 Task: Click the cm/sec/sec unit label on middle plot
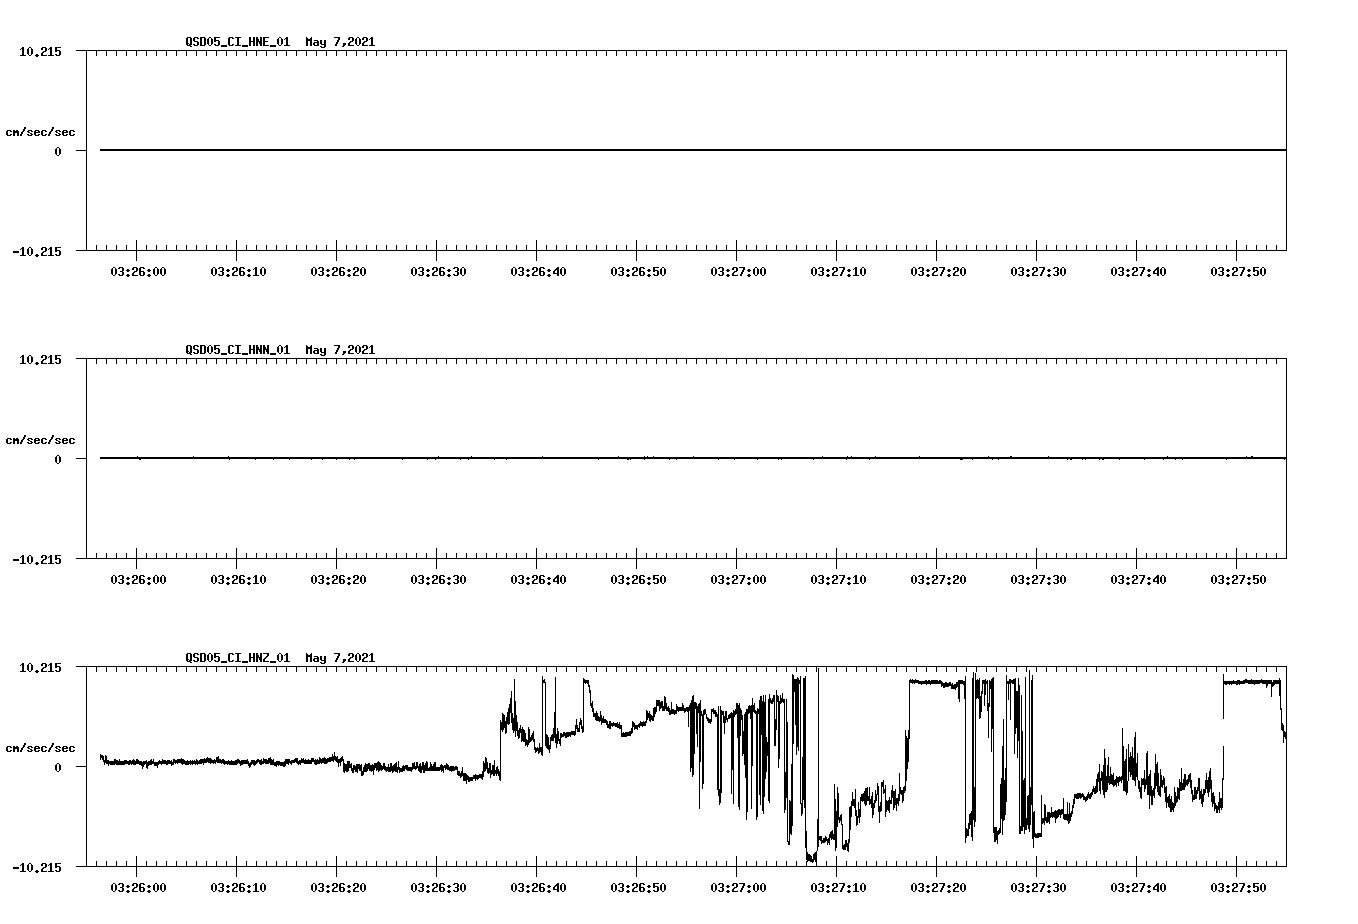click(42, 439)
